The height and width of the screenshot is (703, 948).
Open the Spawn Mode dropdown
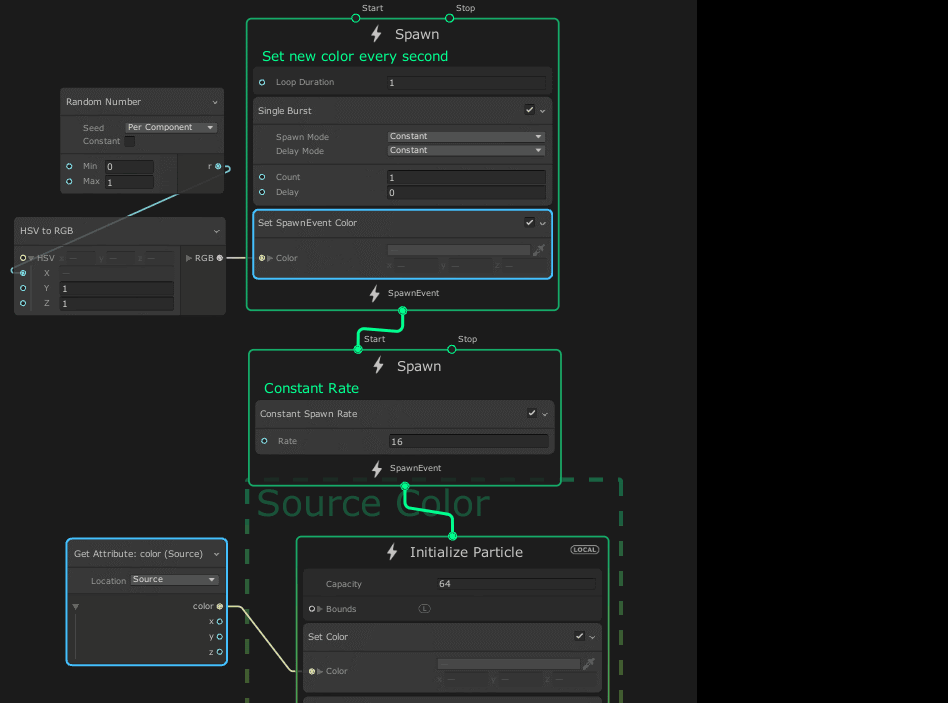click(466, 136)
